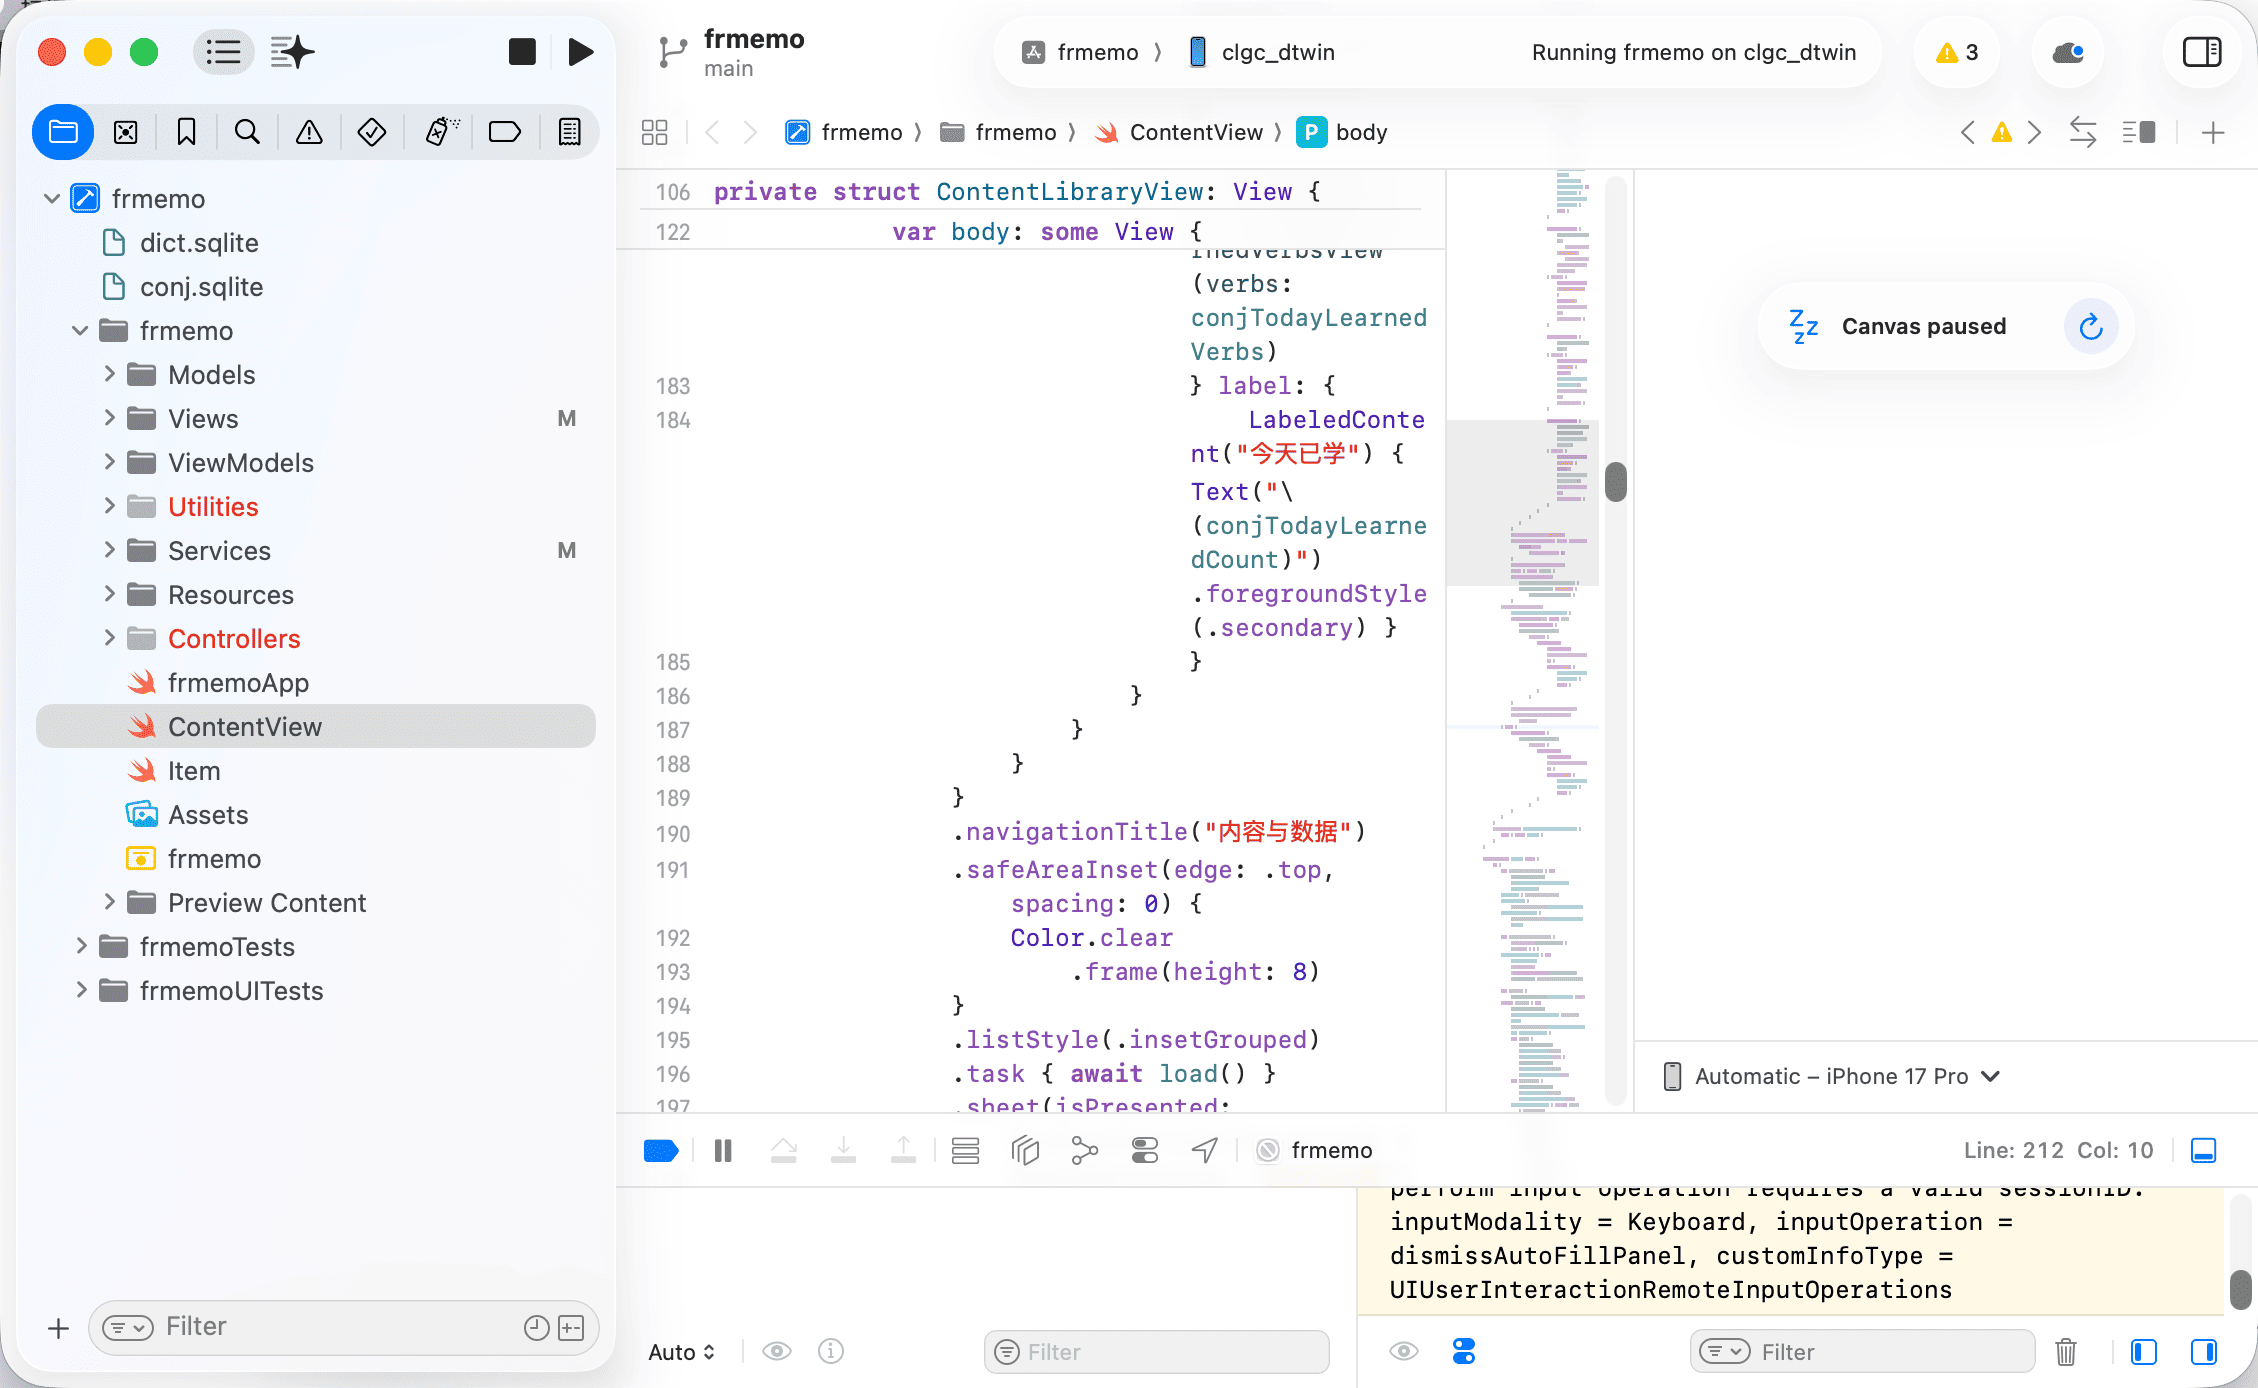The width and height of the screenshot is (2258, 1388).
Task: Open the Bookmark navigator tab
Action: tap(186, 132)
